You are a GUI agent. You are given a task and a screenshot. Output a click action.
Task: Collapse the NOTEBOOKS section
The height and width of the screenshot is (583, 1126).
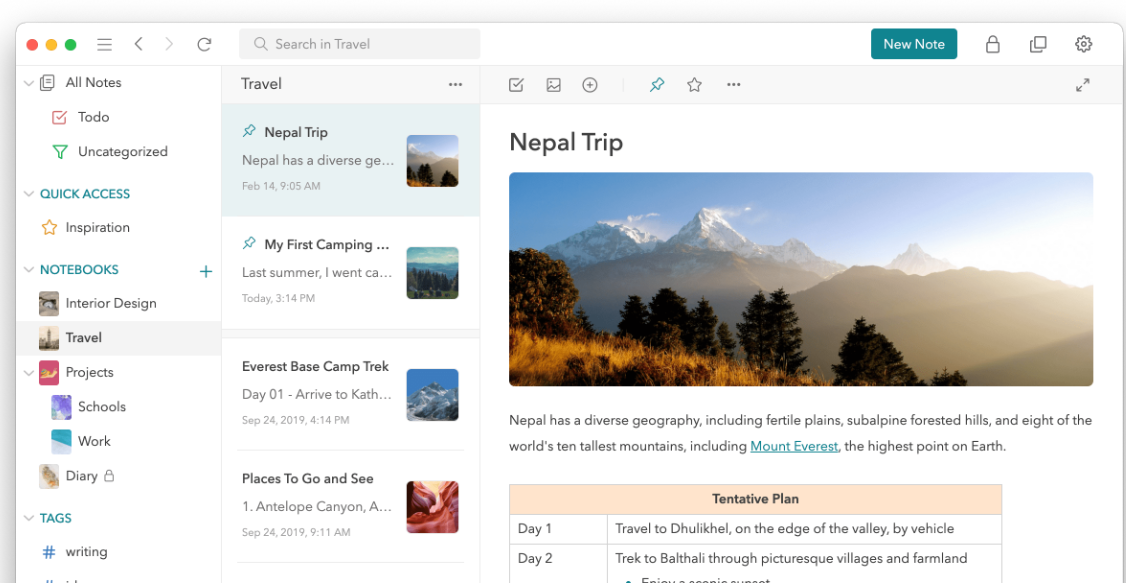28,270
